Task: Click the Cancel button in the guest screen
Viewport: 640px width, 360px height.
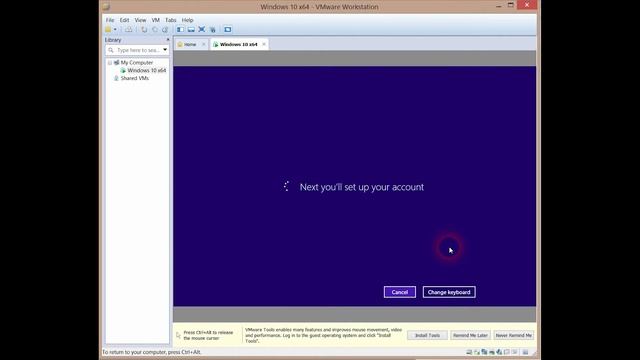Action: 400,292
